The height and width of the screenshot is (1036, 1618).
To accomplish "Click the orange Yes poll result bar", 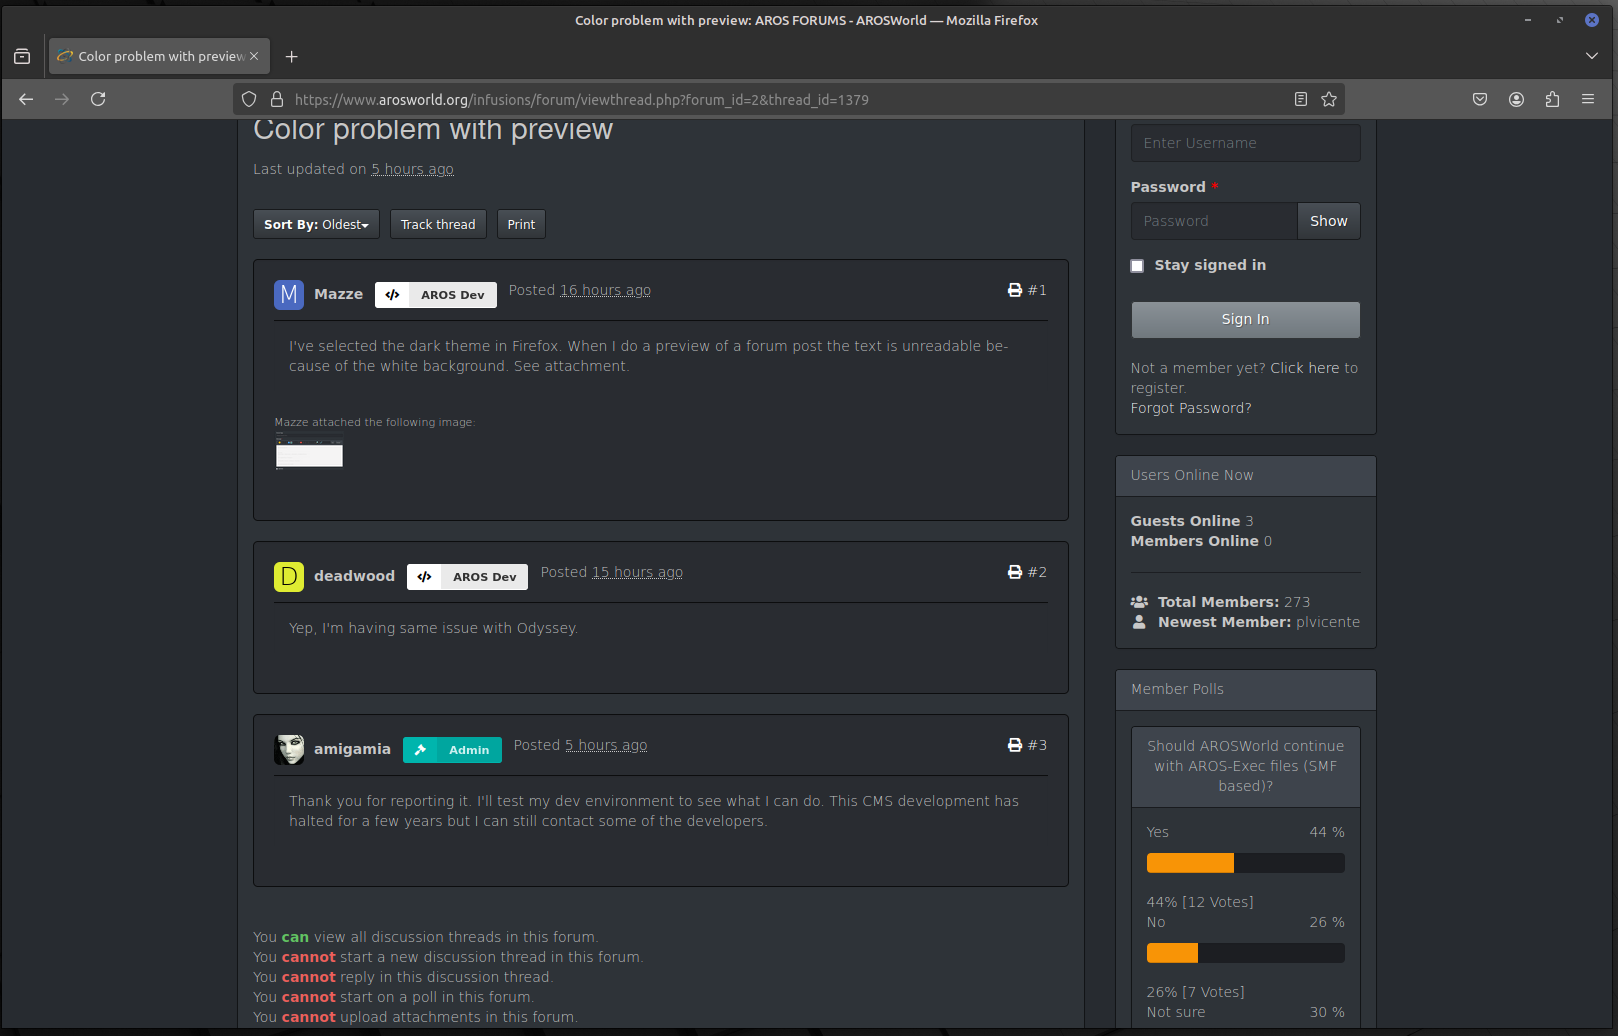I will coord(1190,863).
